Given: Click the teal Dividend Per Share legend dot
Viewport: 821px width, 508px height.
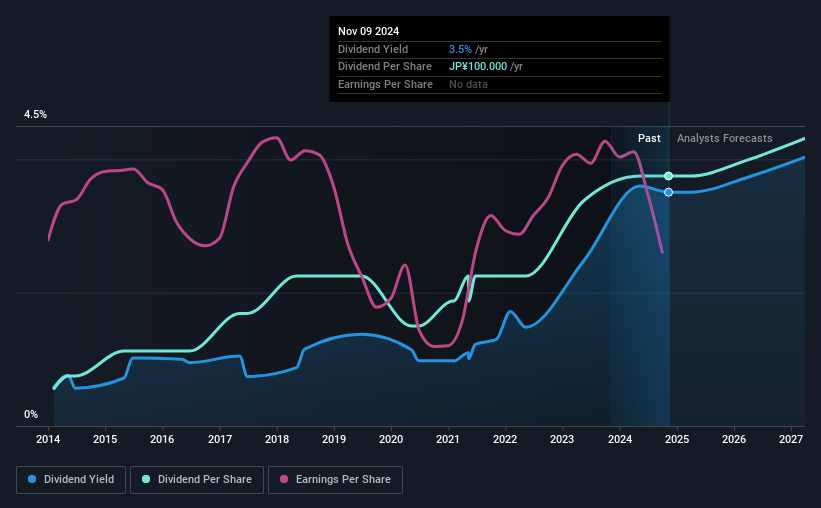Looking at the screenshot, I should click(x=146, y=479).
